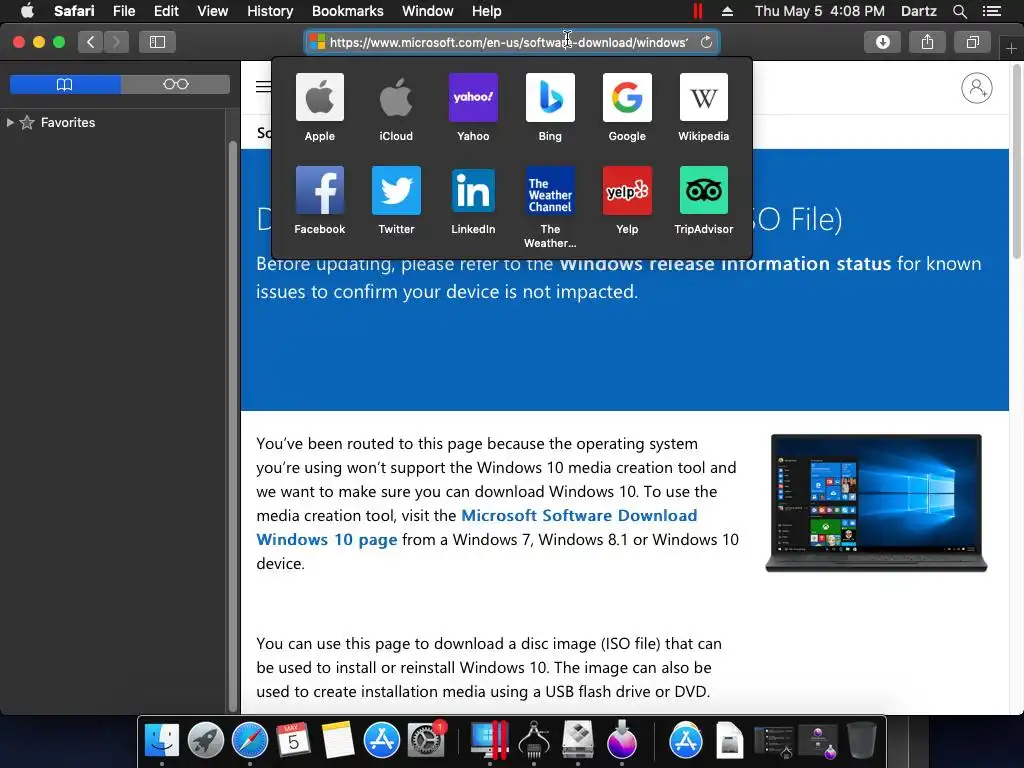The image size is (1024, 768).
Task: Open Trash in the Dock
Action: coord(861,740)
